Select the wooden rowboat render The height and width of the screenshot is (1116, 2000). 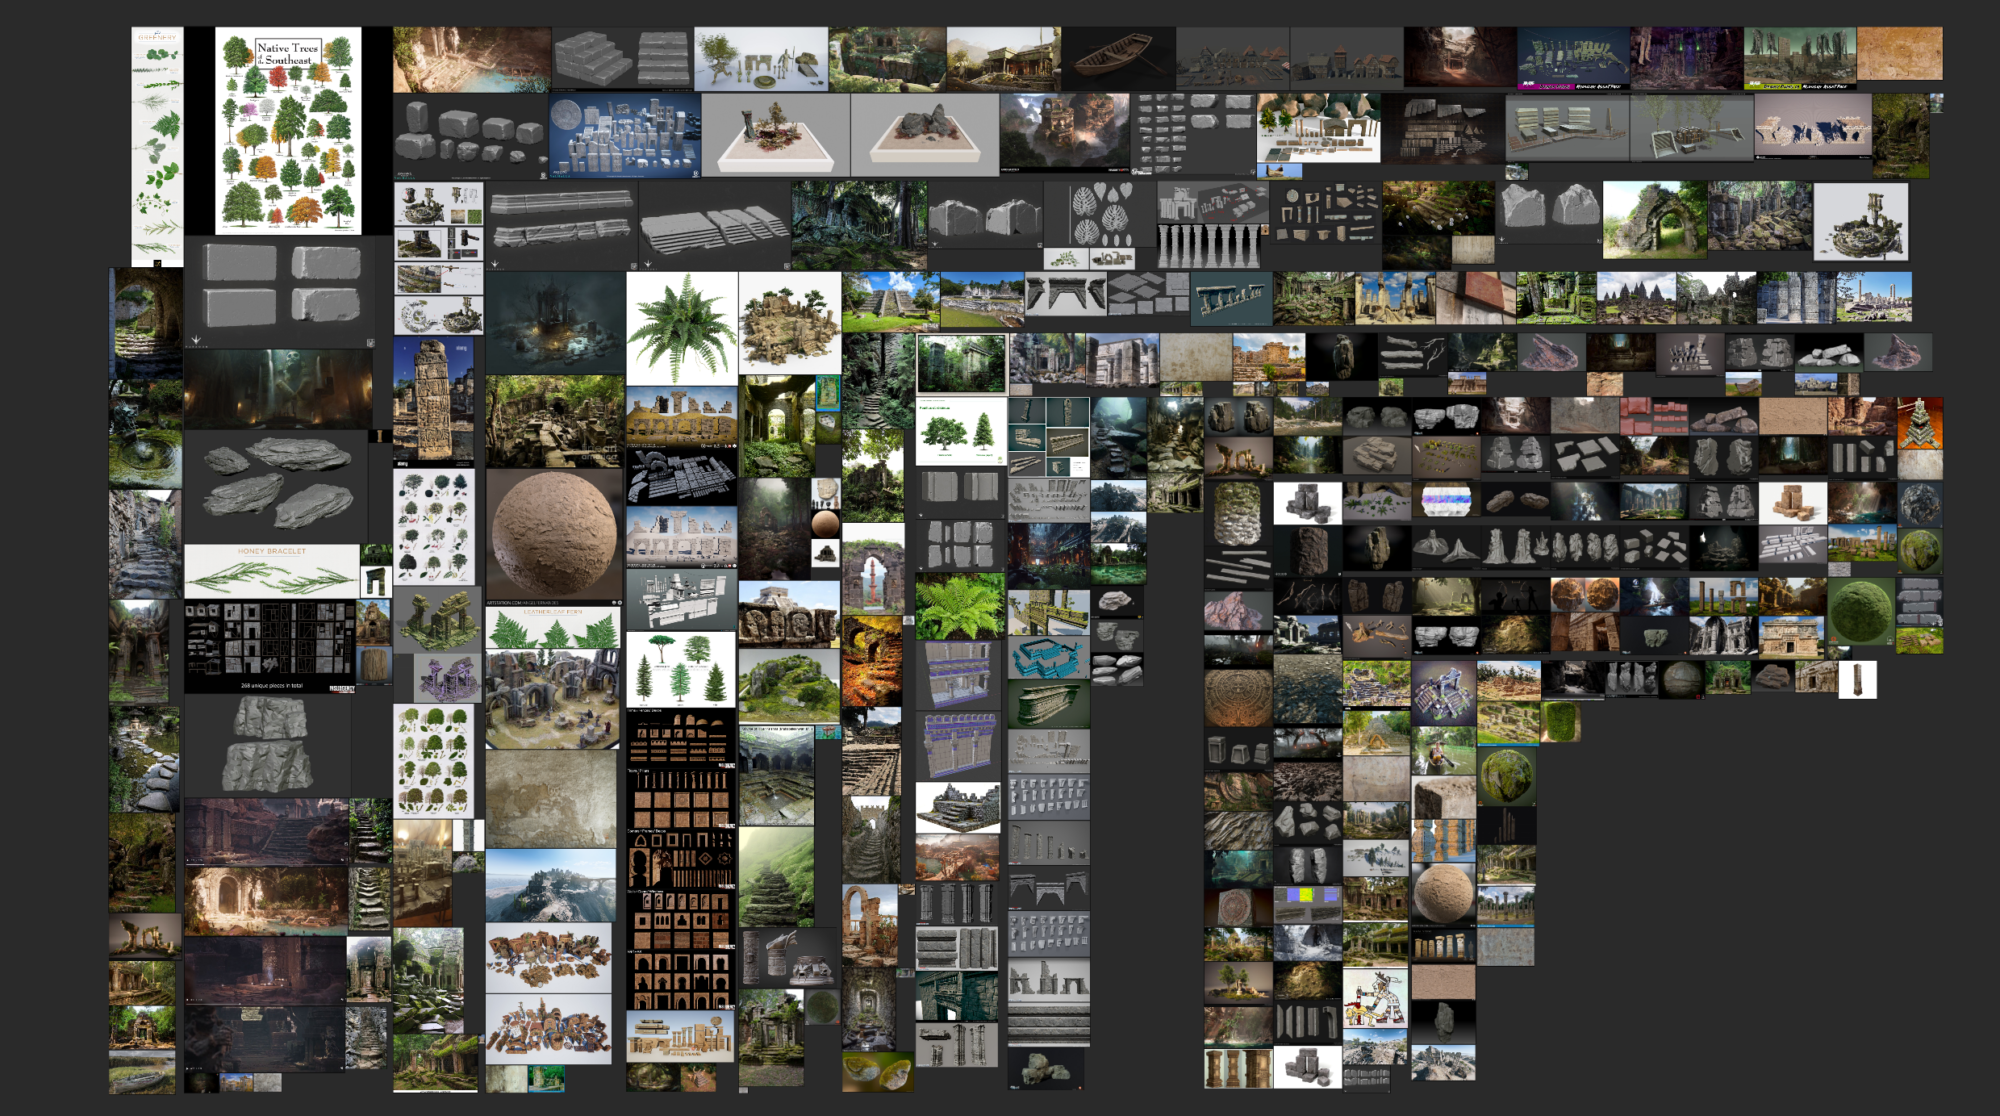pos(1118,56)
